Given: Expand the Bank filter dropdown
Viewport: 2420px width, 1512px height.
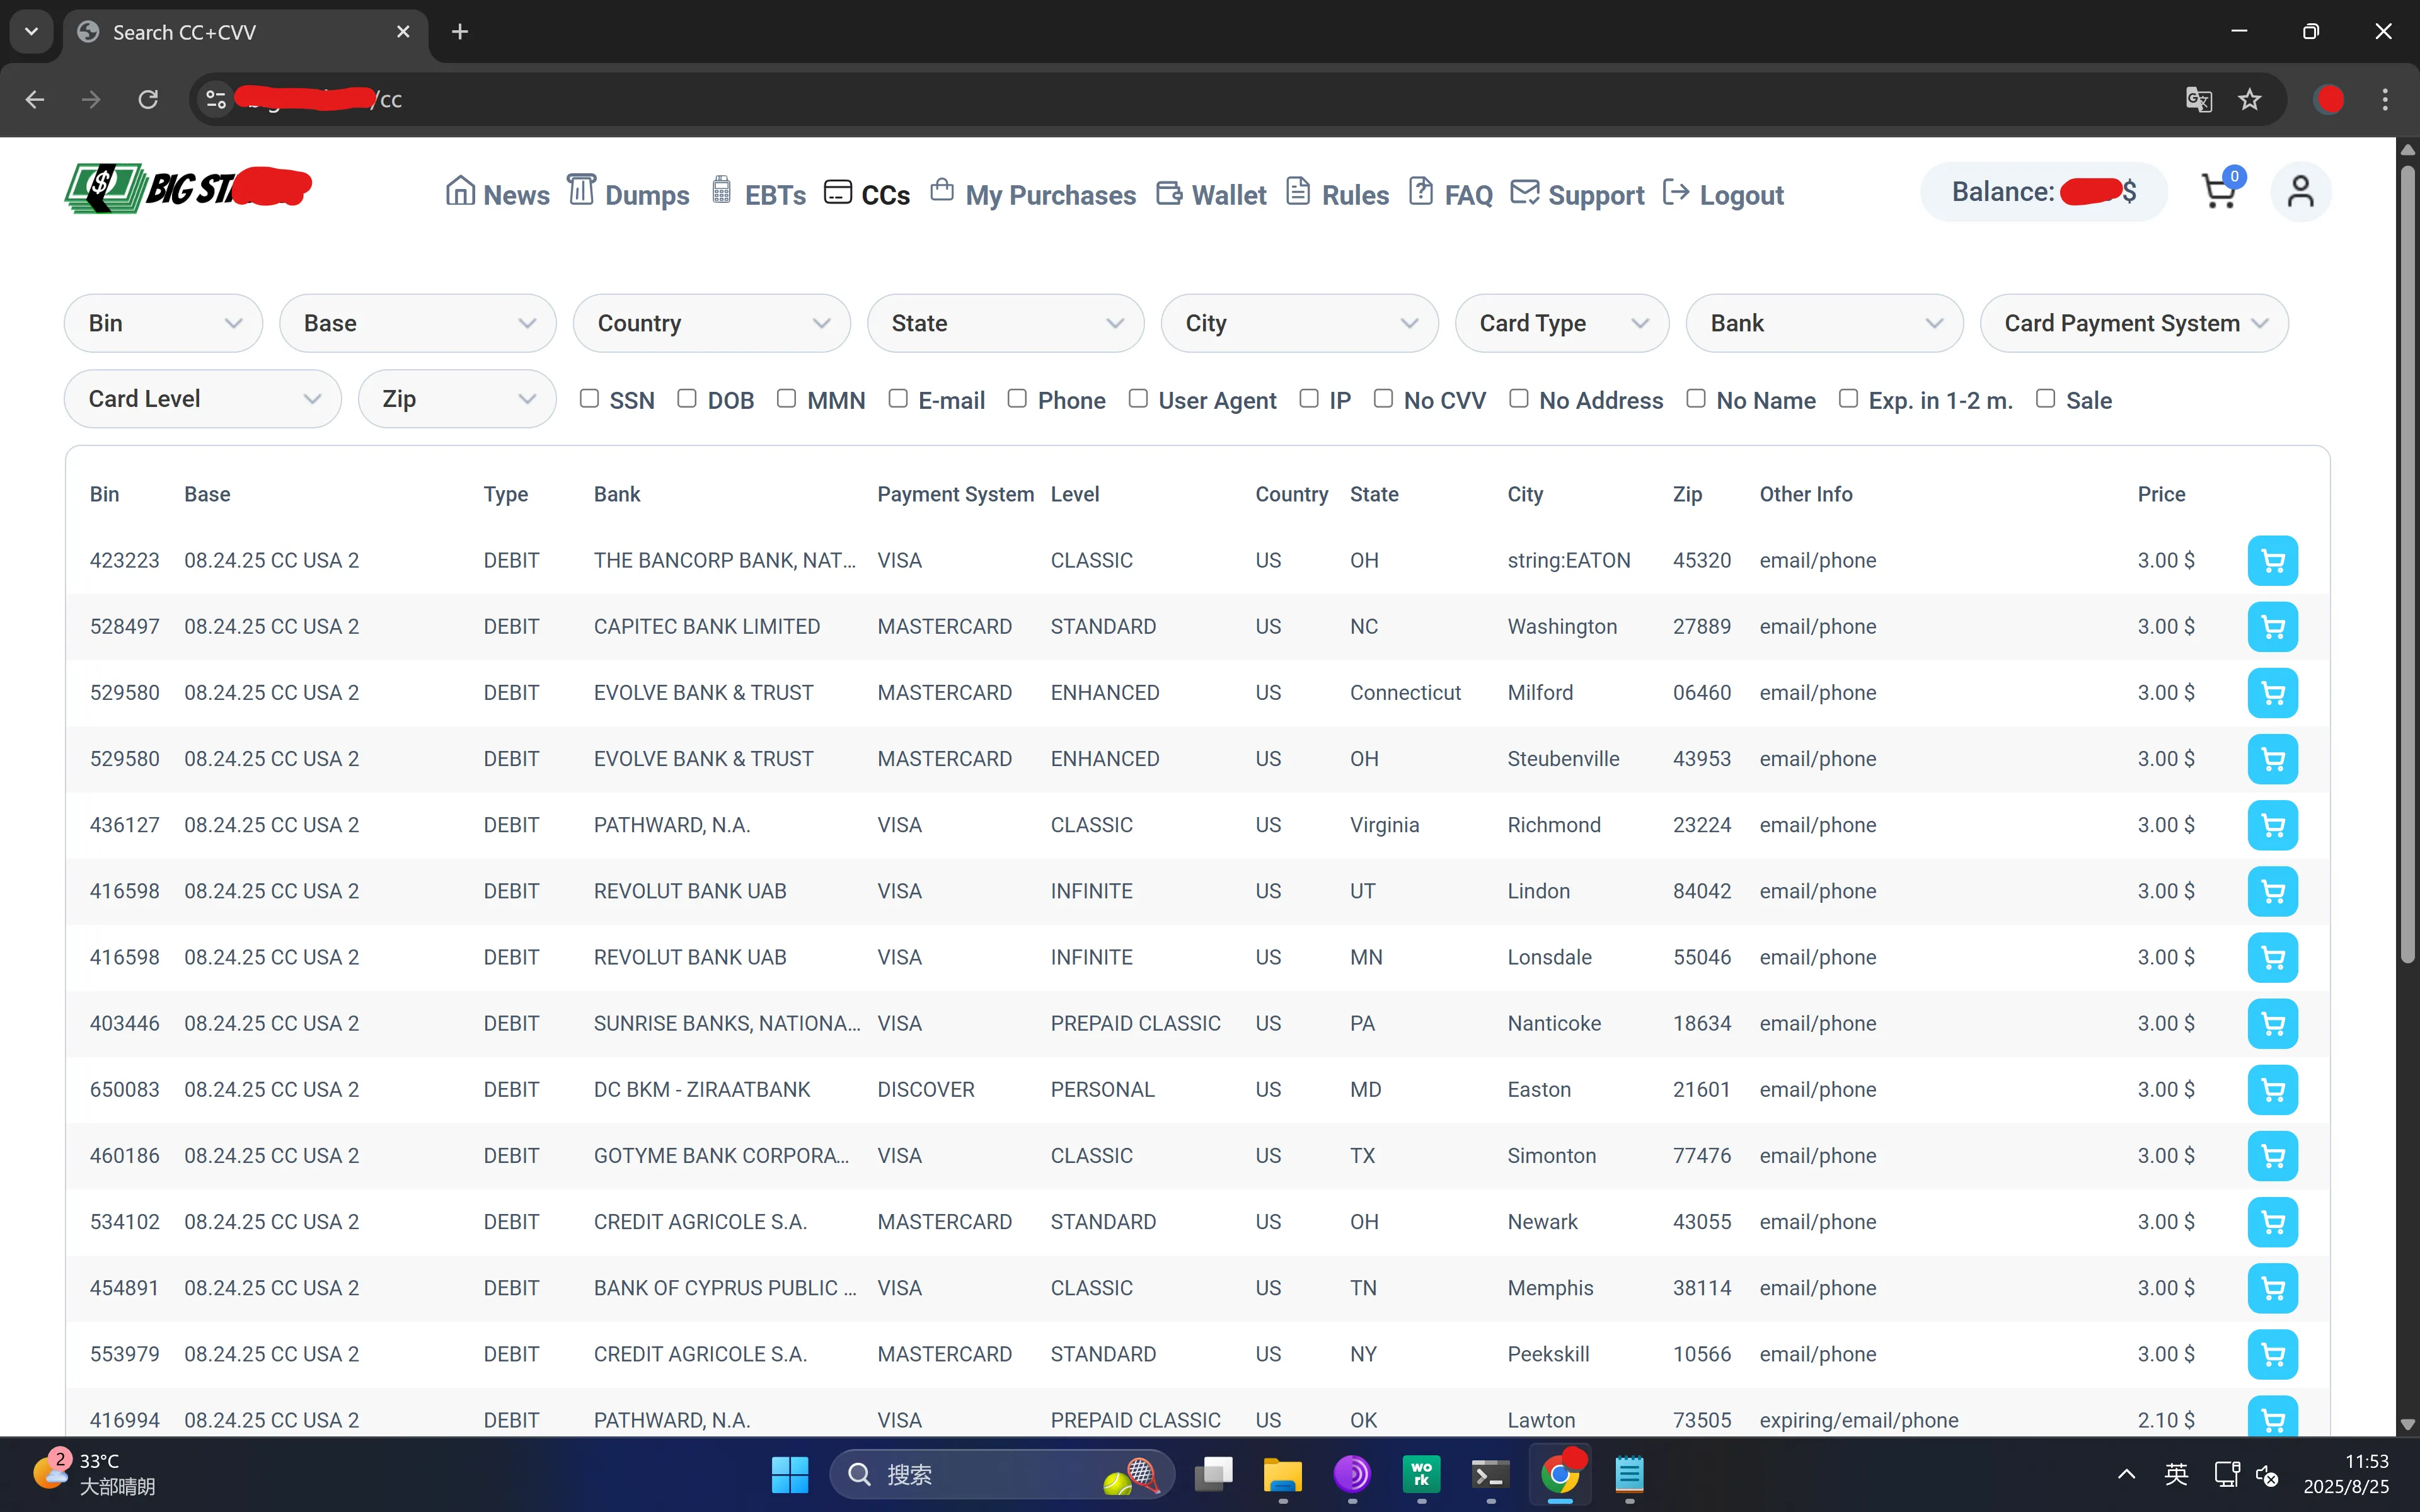Looking at the screenshot, I should (x=1825, y=323).
